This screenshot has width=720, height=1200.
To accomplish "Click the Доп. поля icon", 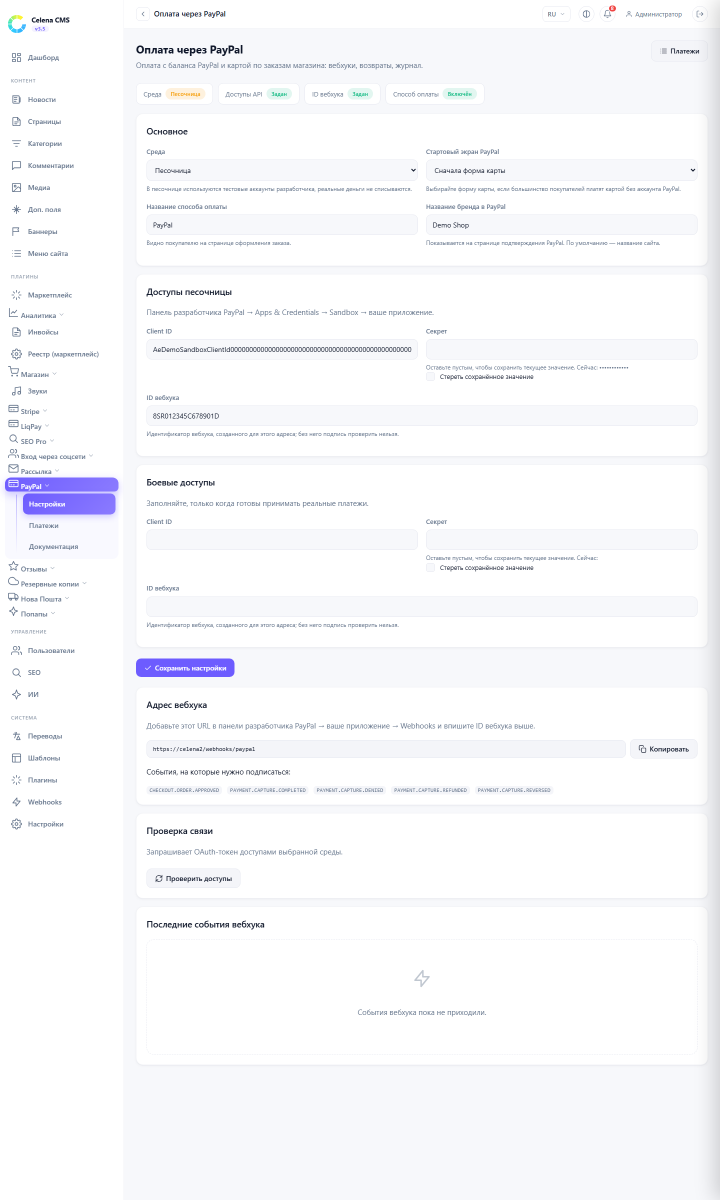I will 16,209.
